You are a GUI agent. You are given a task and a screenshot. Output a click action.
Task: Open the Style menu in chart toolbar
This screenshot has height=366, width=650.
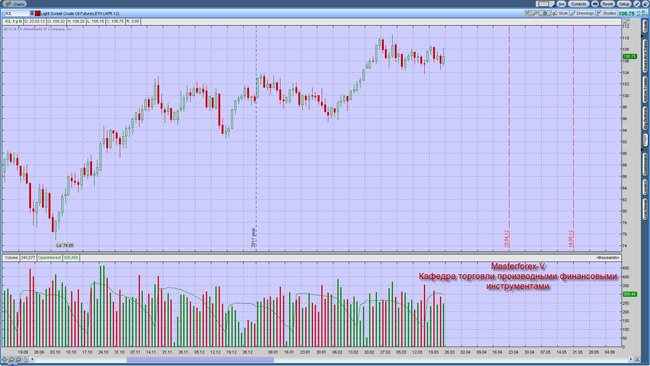point(560,13)
